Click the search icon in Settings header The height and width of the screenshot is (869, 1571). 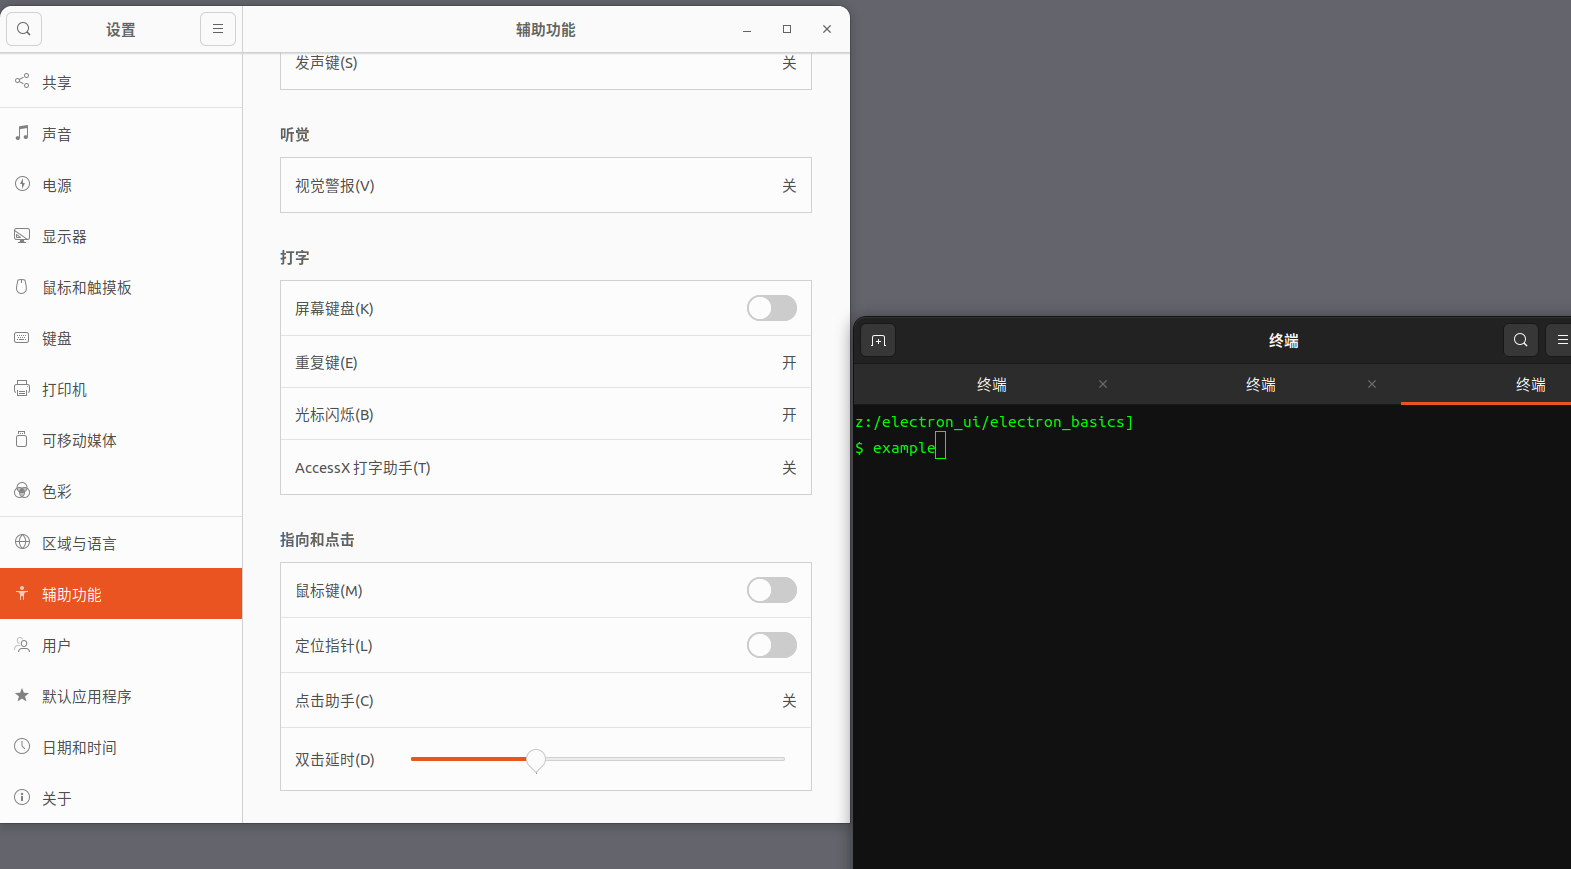coord(24,29)
